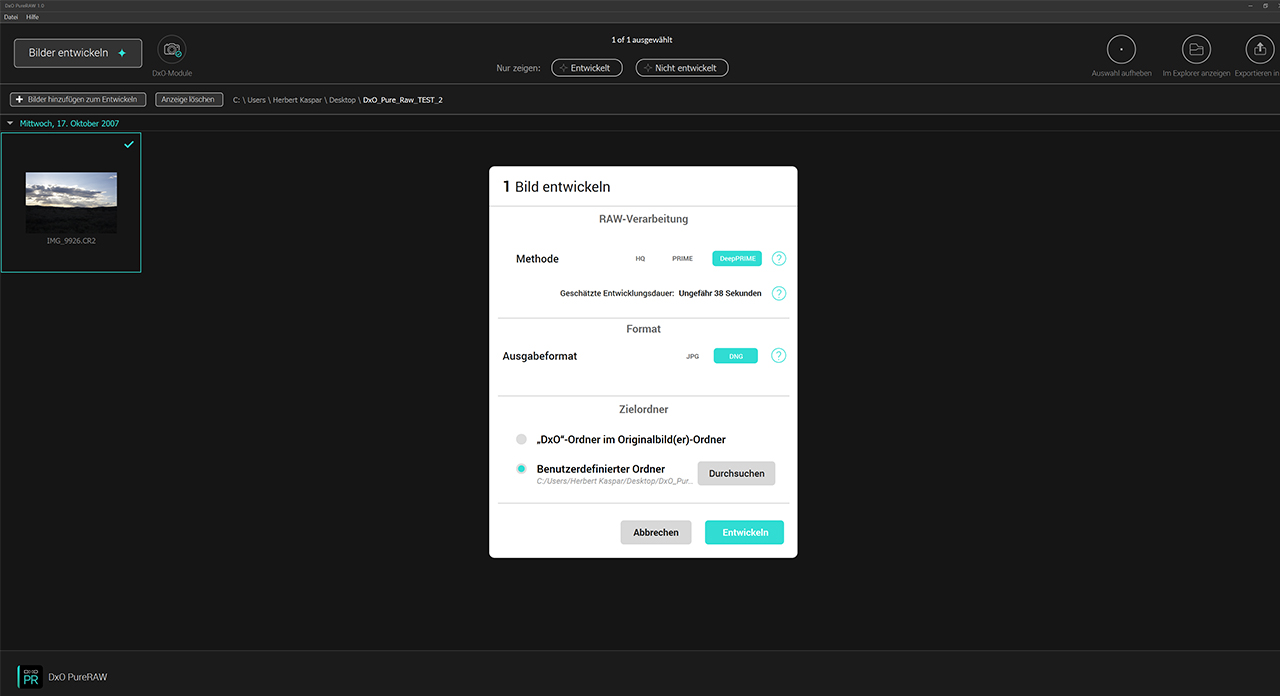Choose the PRIME processing method
Image resolution: width=1280 pixels, height=696 pixels.
point(682,259)
